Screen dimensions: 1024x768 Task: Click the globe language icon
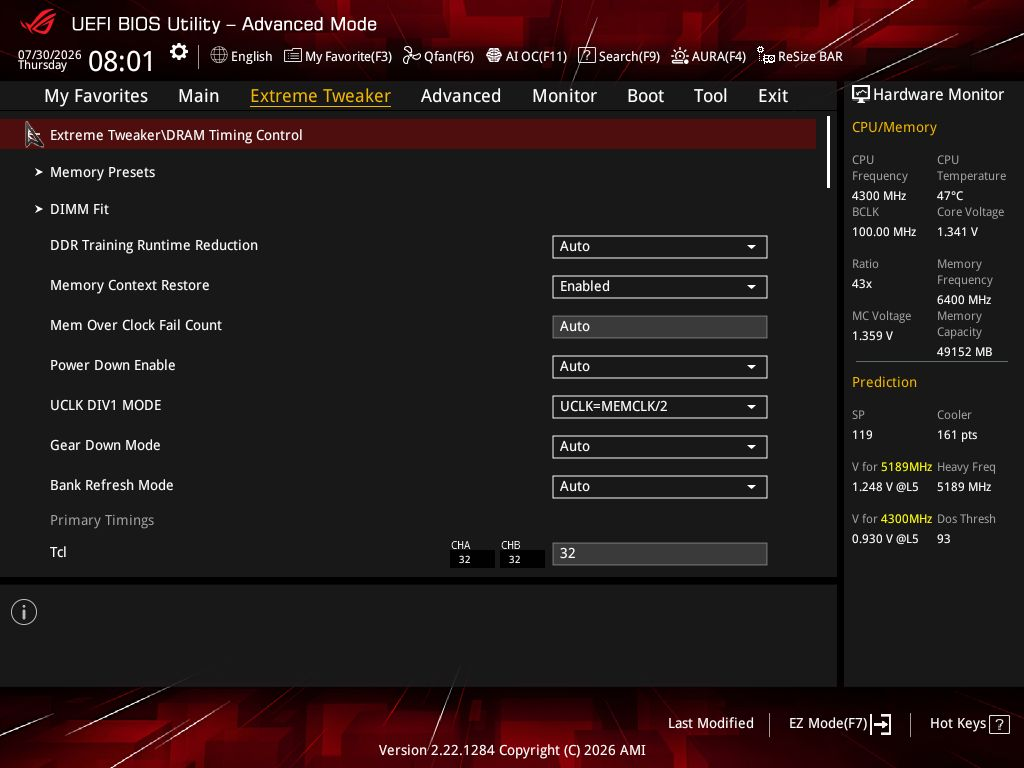coord(219,56)
